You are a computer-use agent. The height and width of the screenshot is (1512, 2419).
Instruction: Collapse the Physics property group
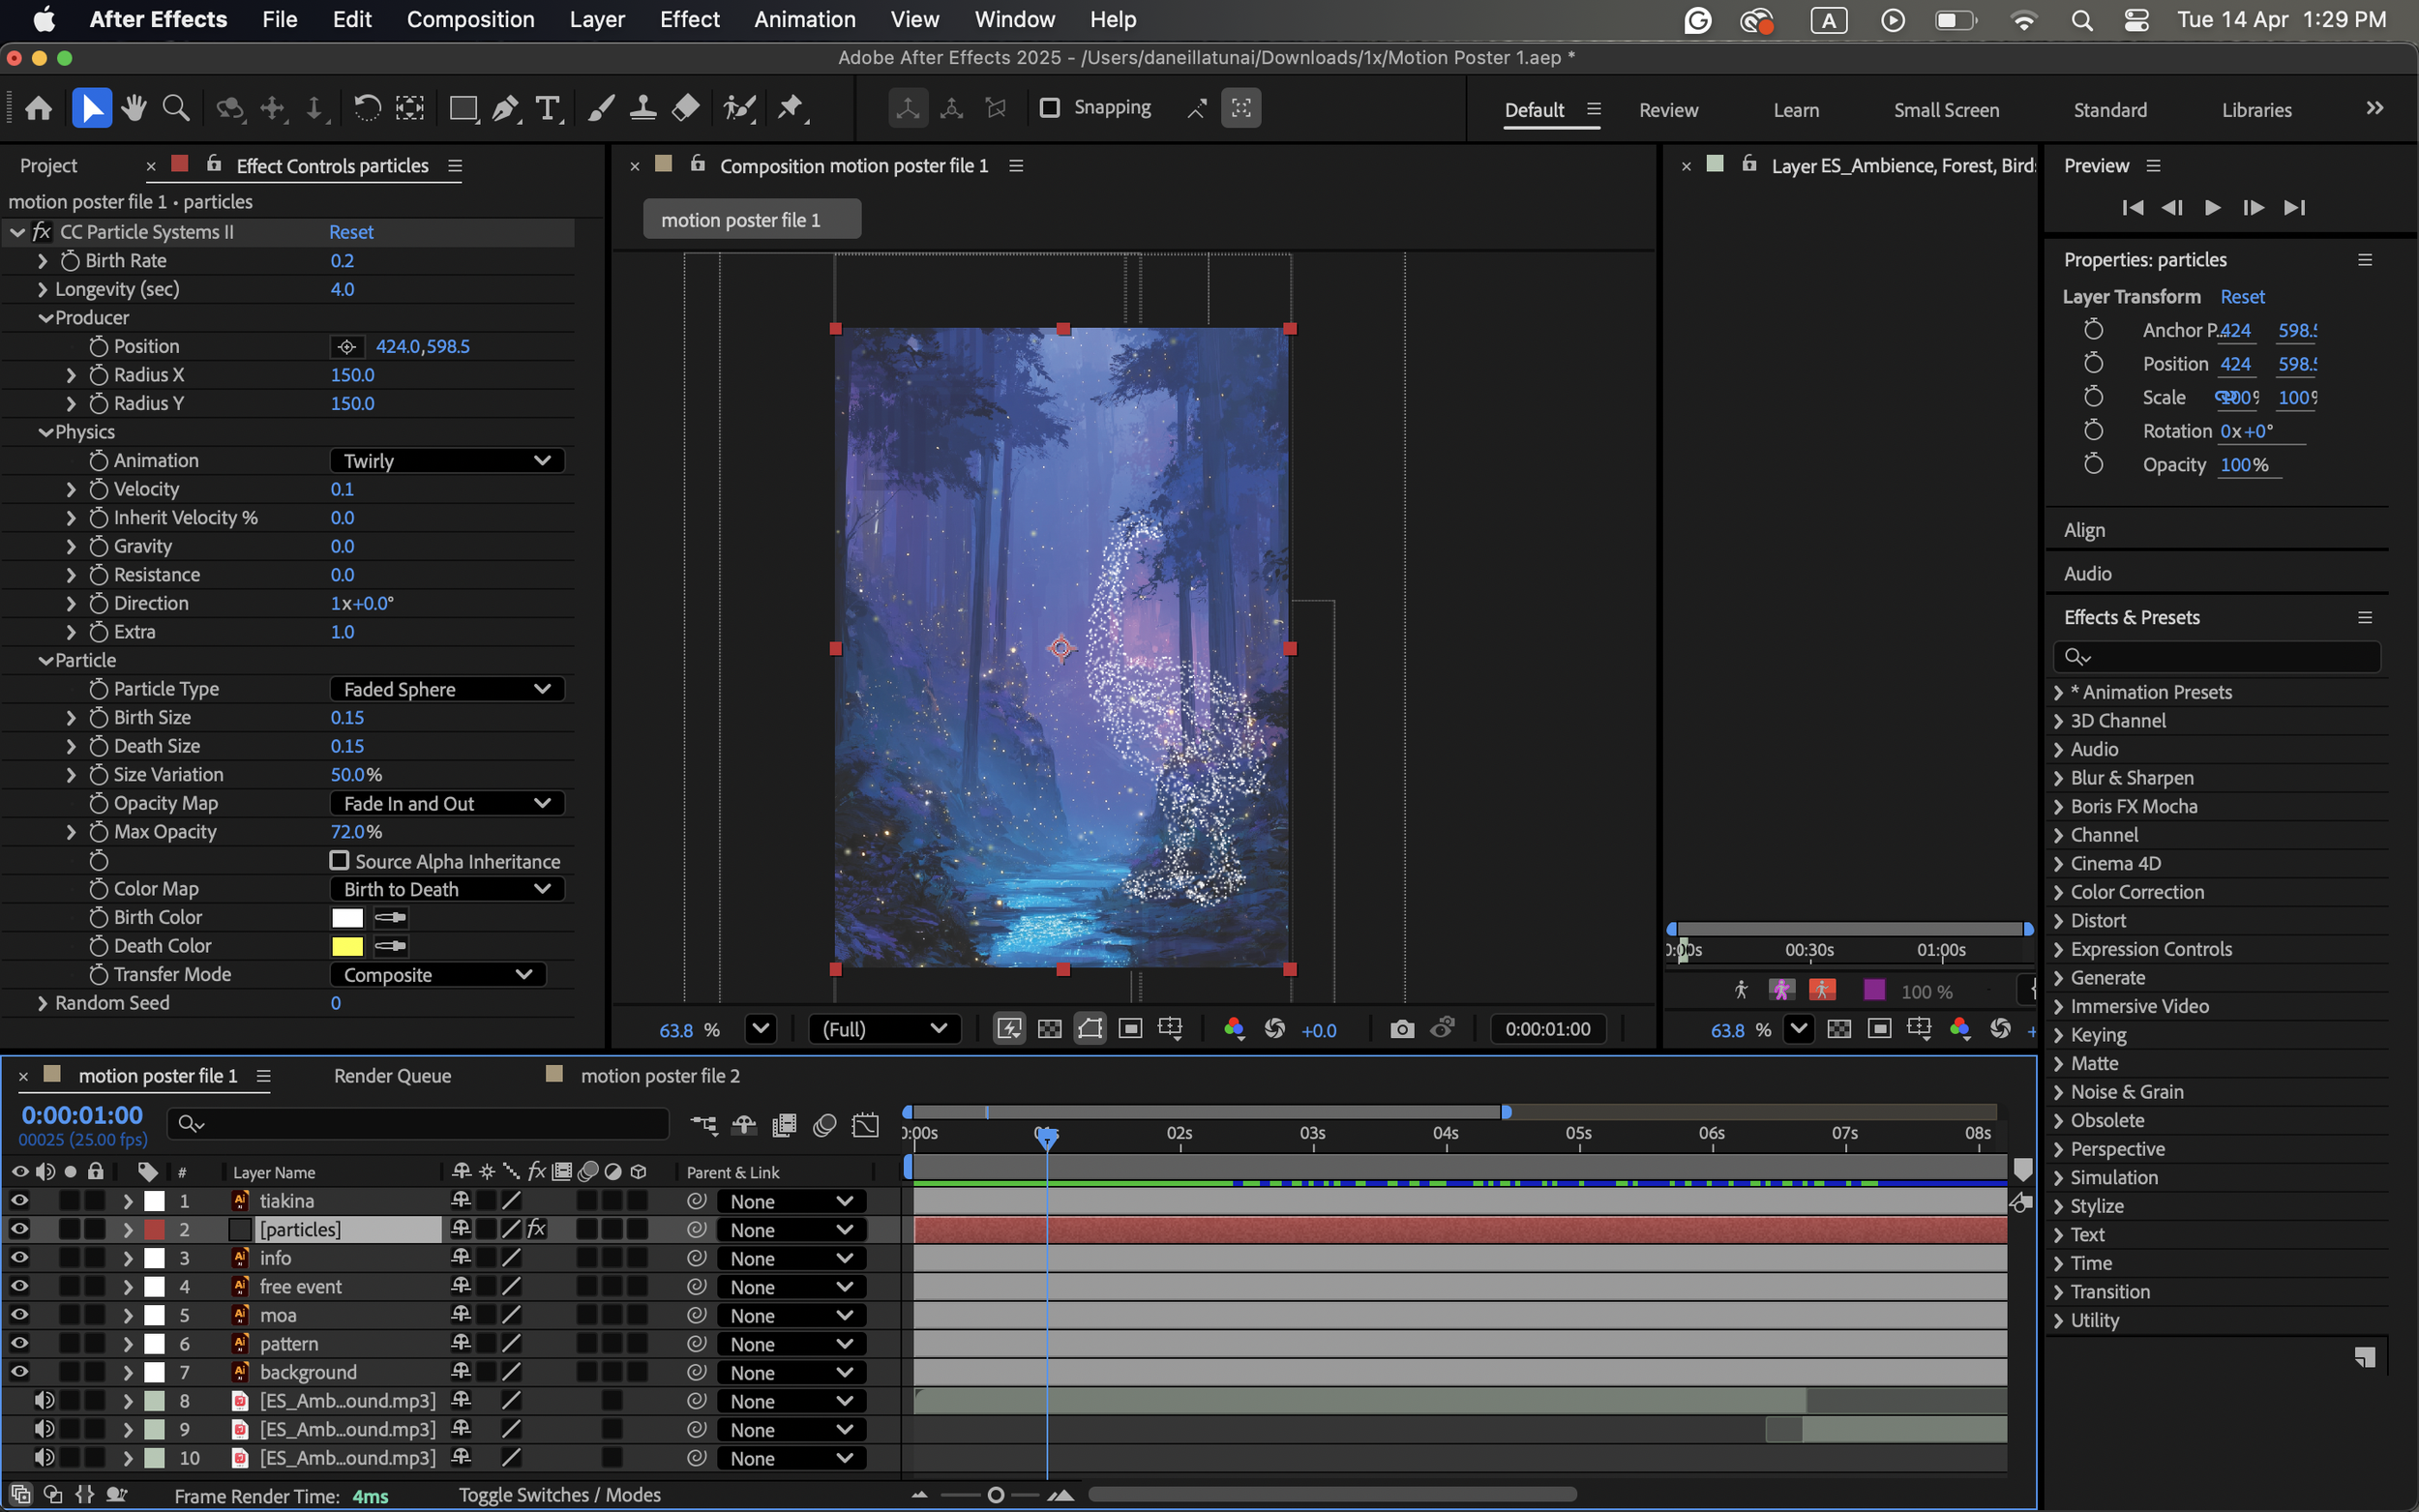click(x=45, y=432)
